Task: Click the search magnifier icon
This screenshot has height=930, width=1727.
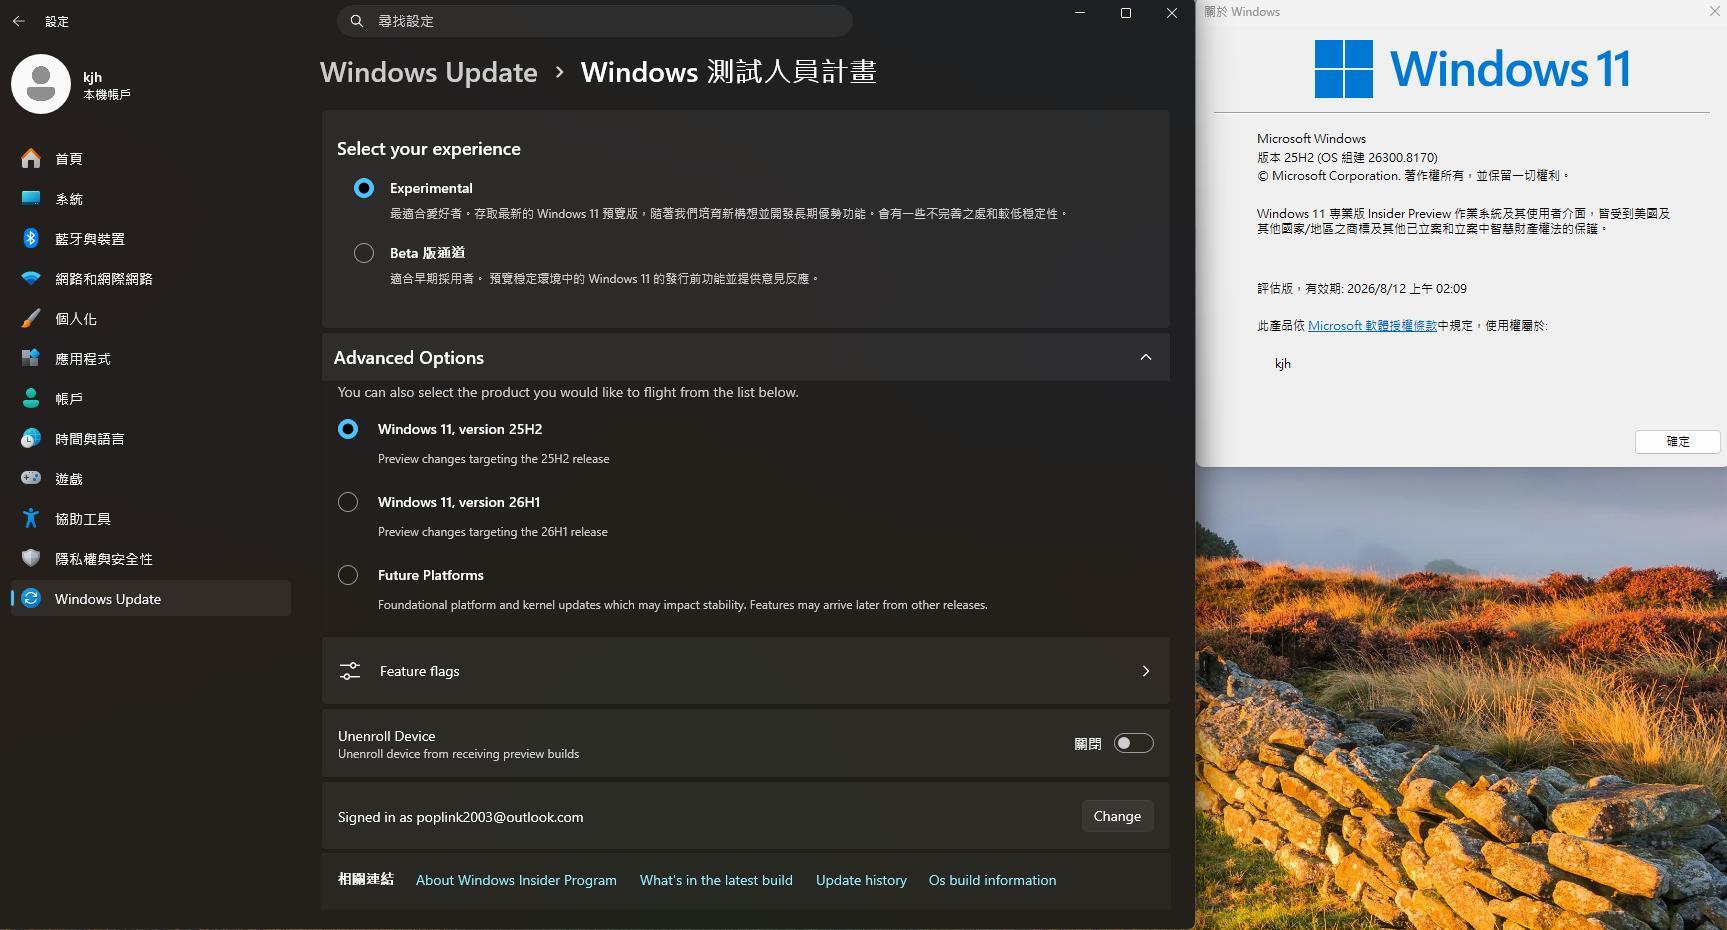Action: coord(357,21)
